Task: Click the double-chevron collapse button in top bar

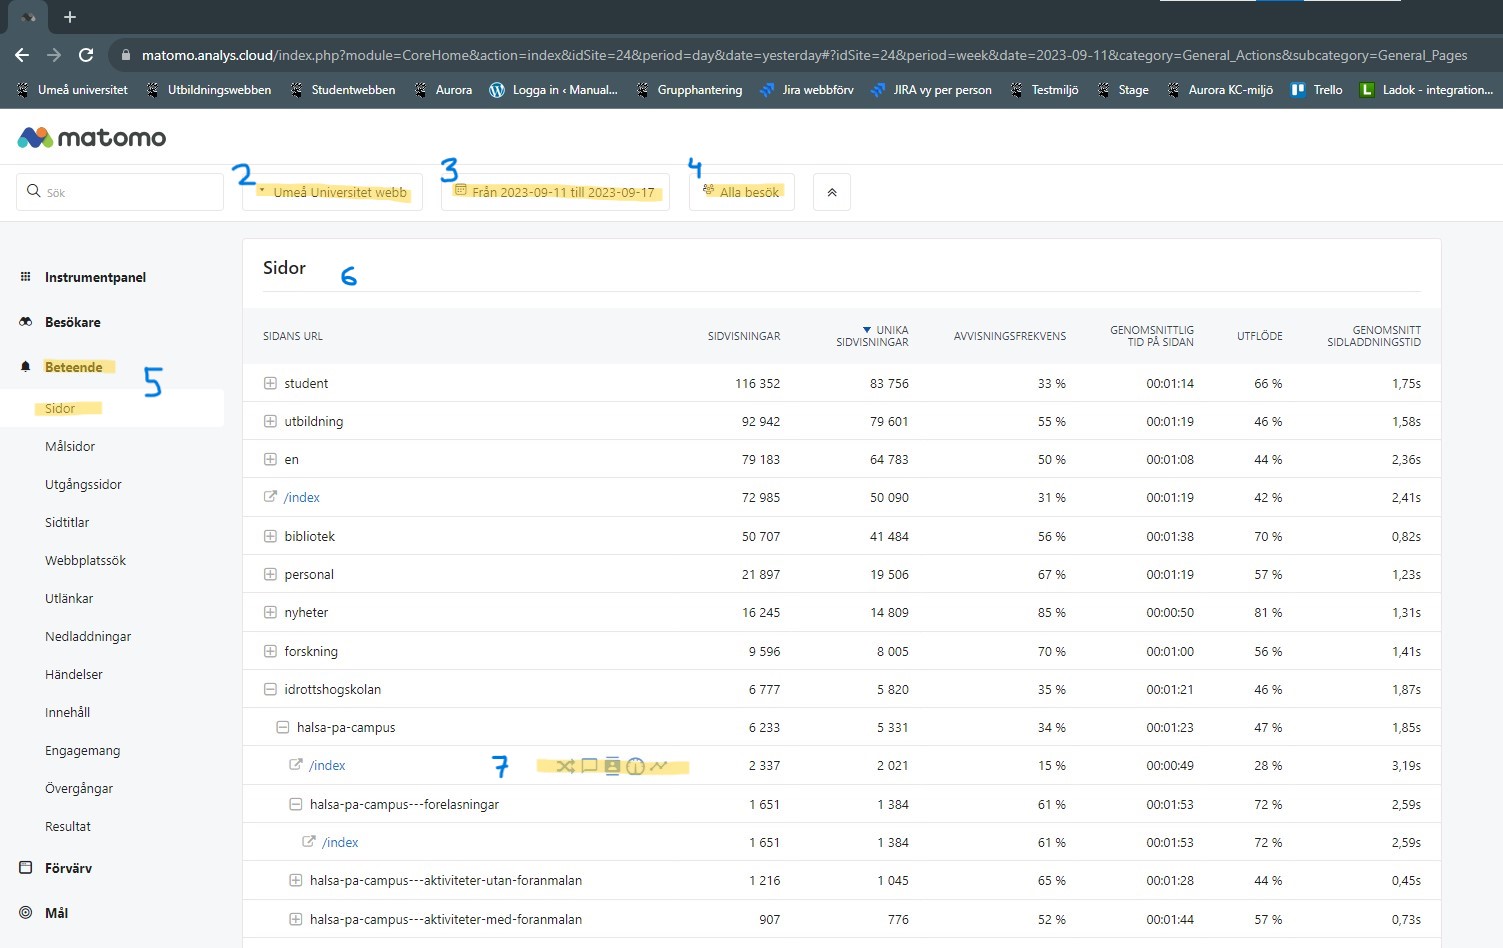Action: pos(831,192)
